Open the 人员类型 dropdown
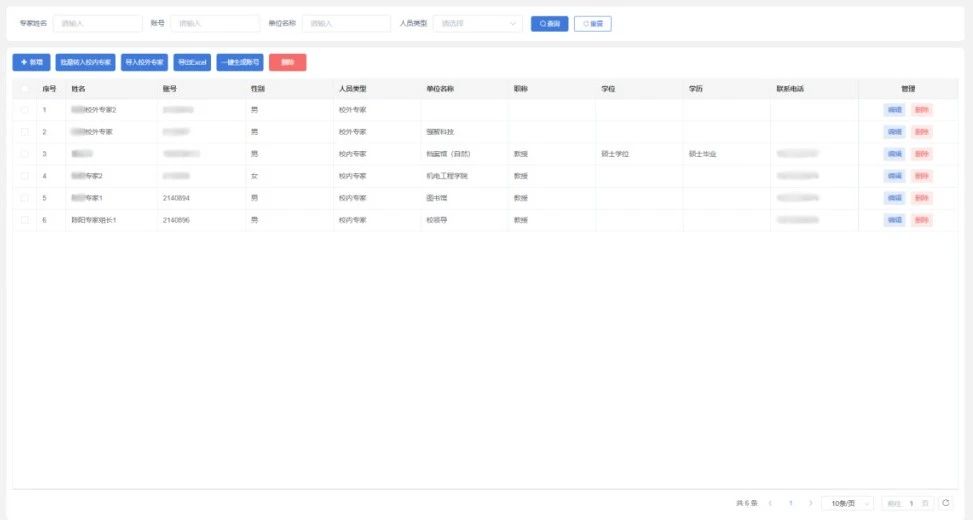Image resolution: width=973 pixels, height=520 pixels. [x=479, y=23]
